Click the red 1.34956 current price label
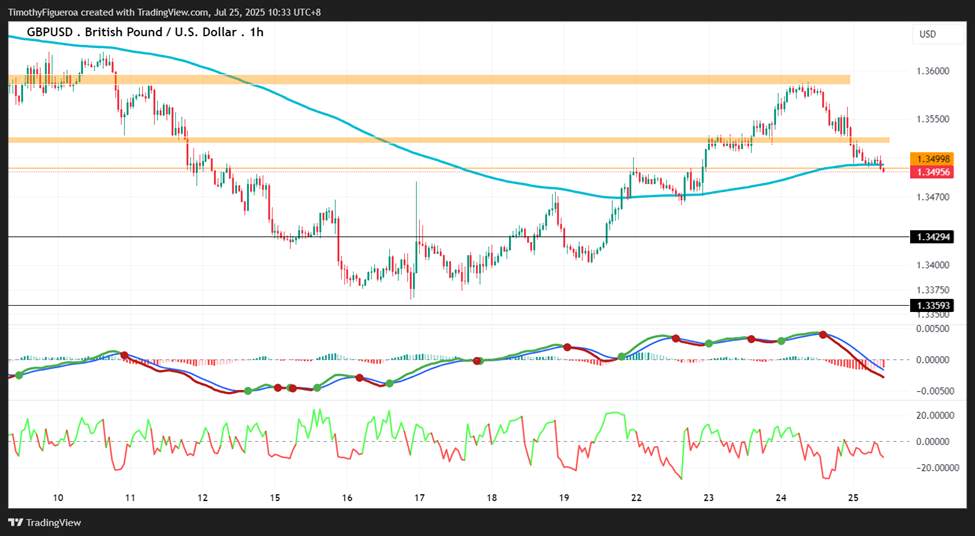975x536 pixels. pos(933,172)
